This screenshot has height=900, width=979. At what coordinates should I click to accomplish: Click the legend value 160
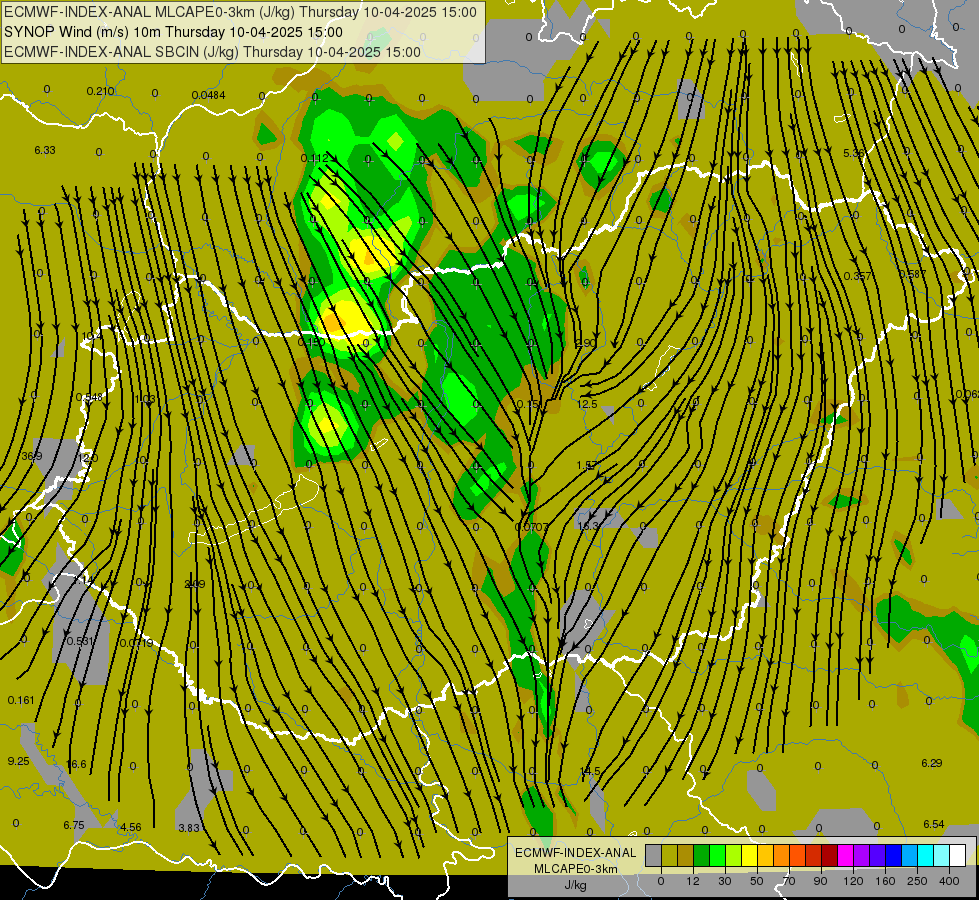tap(885, 881)
